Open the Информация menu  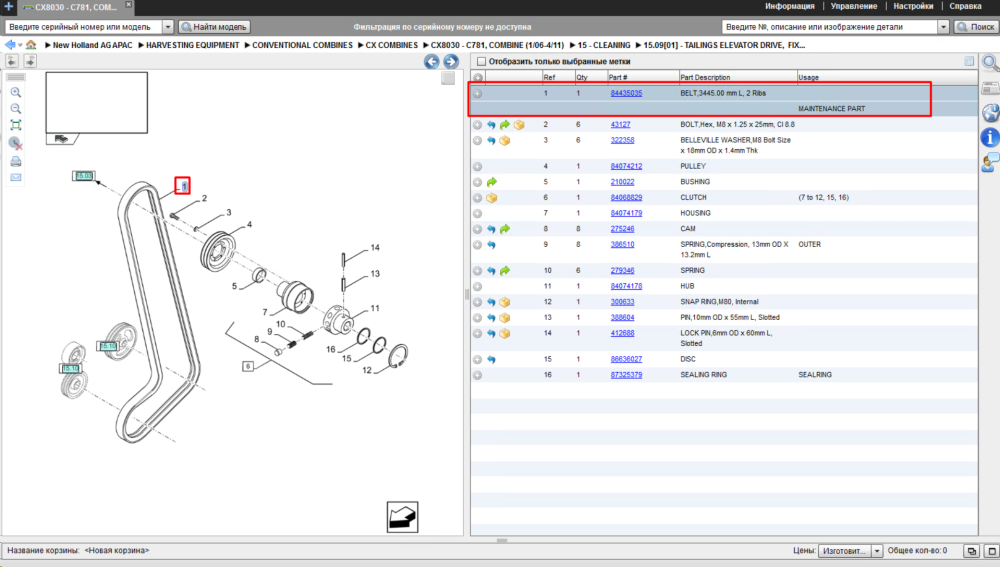pyautogui.click(x=790, y=6)
